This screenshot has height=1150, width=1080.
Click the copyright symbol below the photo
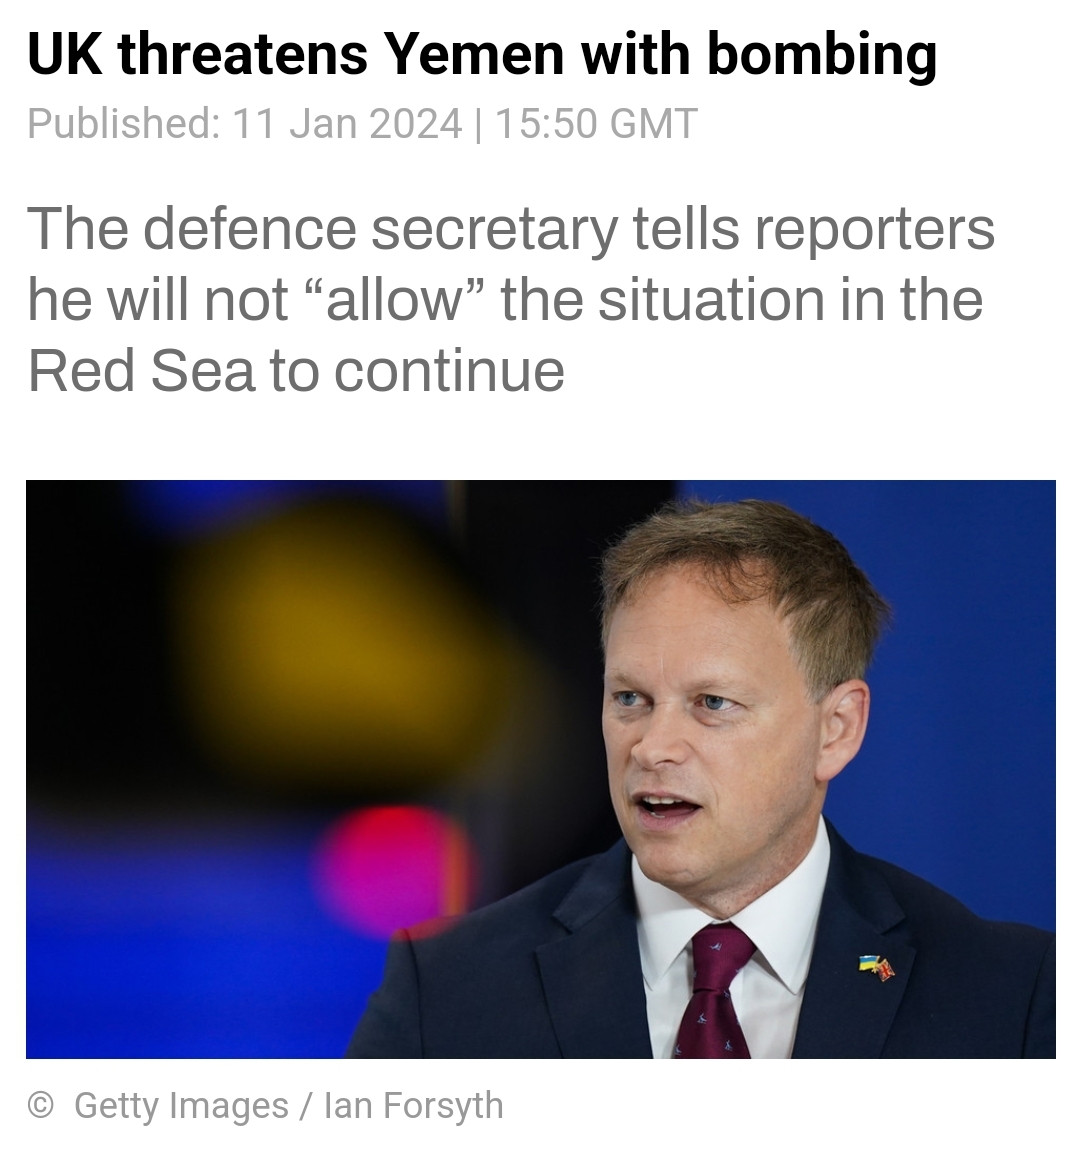(x=41, y=1105)
